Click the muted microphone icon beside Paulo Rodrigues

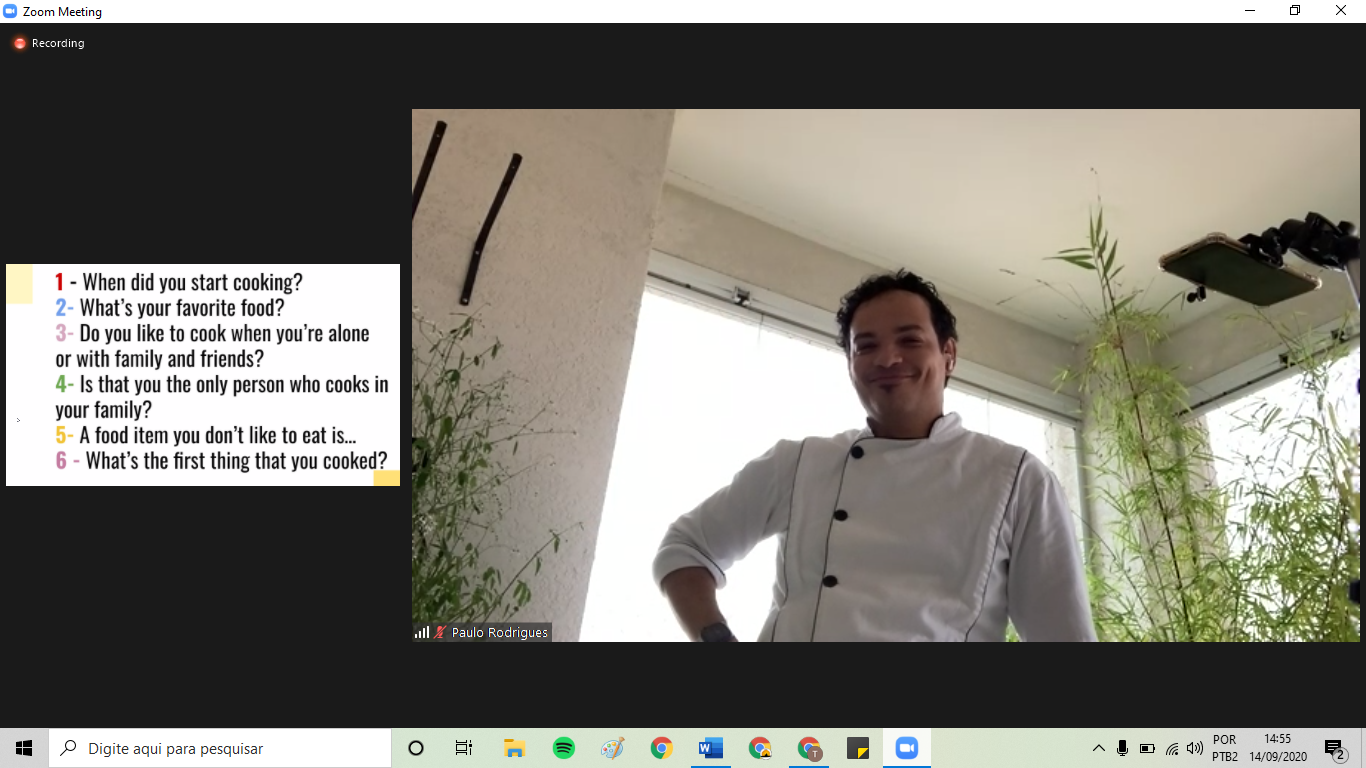point(440,632)
